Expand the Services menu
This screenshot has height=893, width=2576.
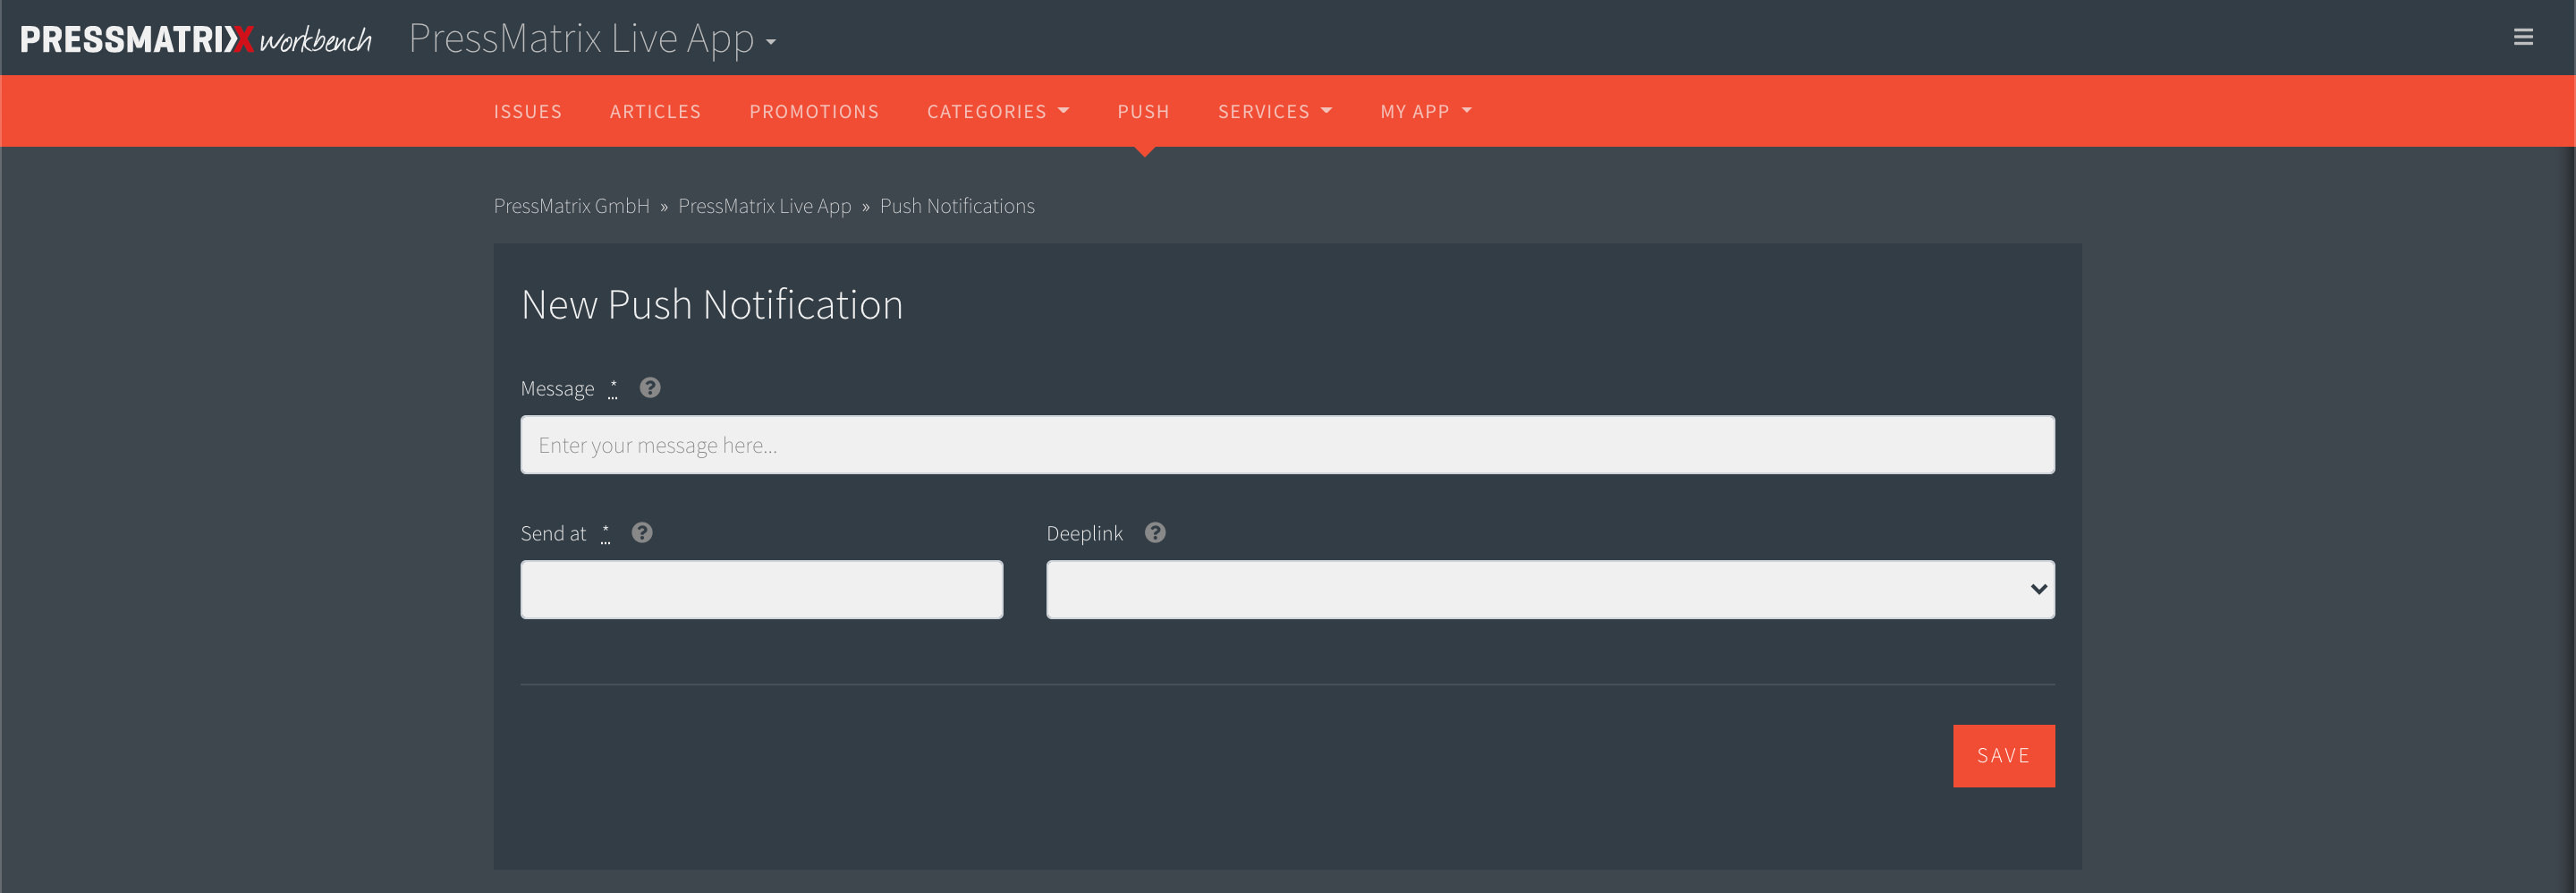pos(1275,111)
